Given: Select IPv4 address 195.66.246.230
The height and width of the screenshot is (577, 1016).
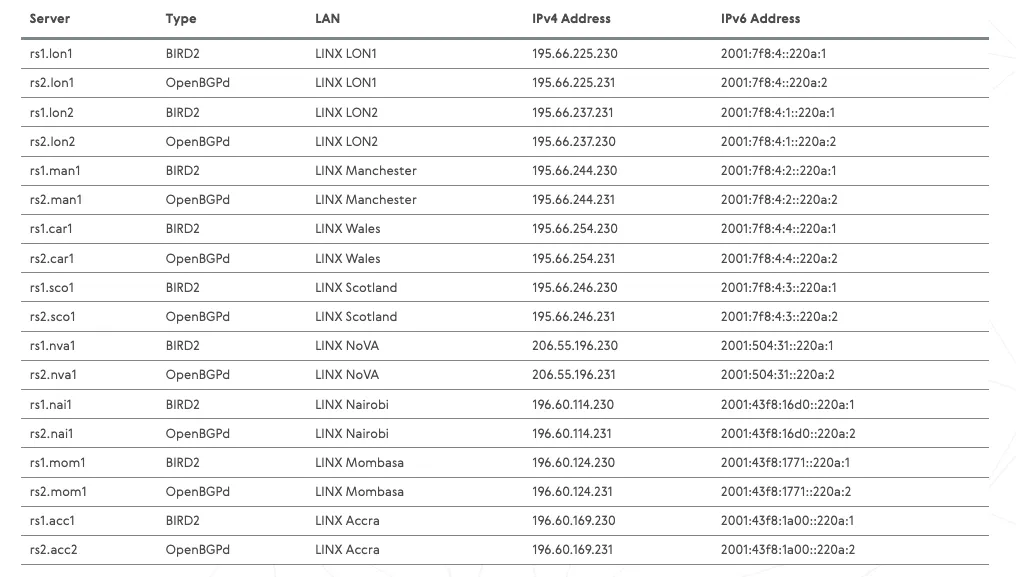Looking at the screenshot, I should click(575, 288).
